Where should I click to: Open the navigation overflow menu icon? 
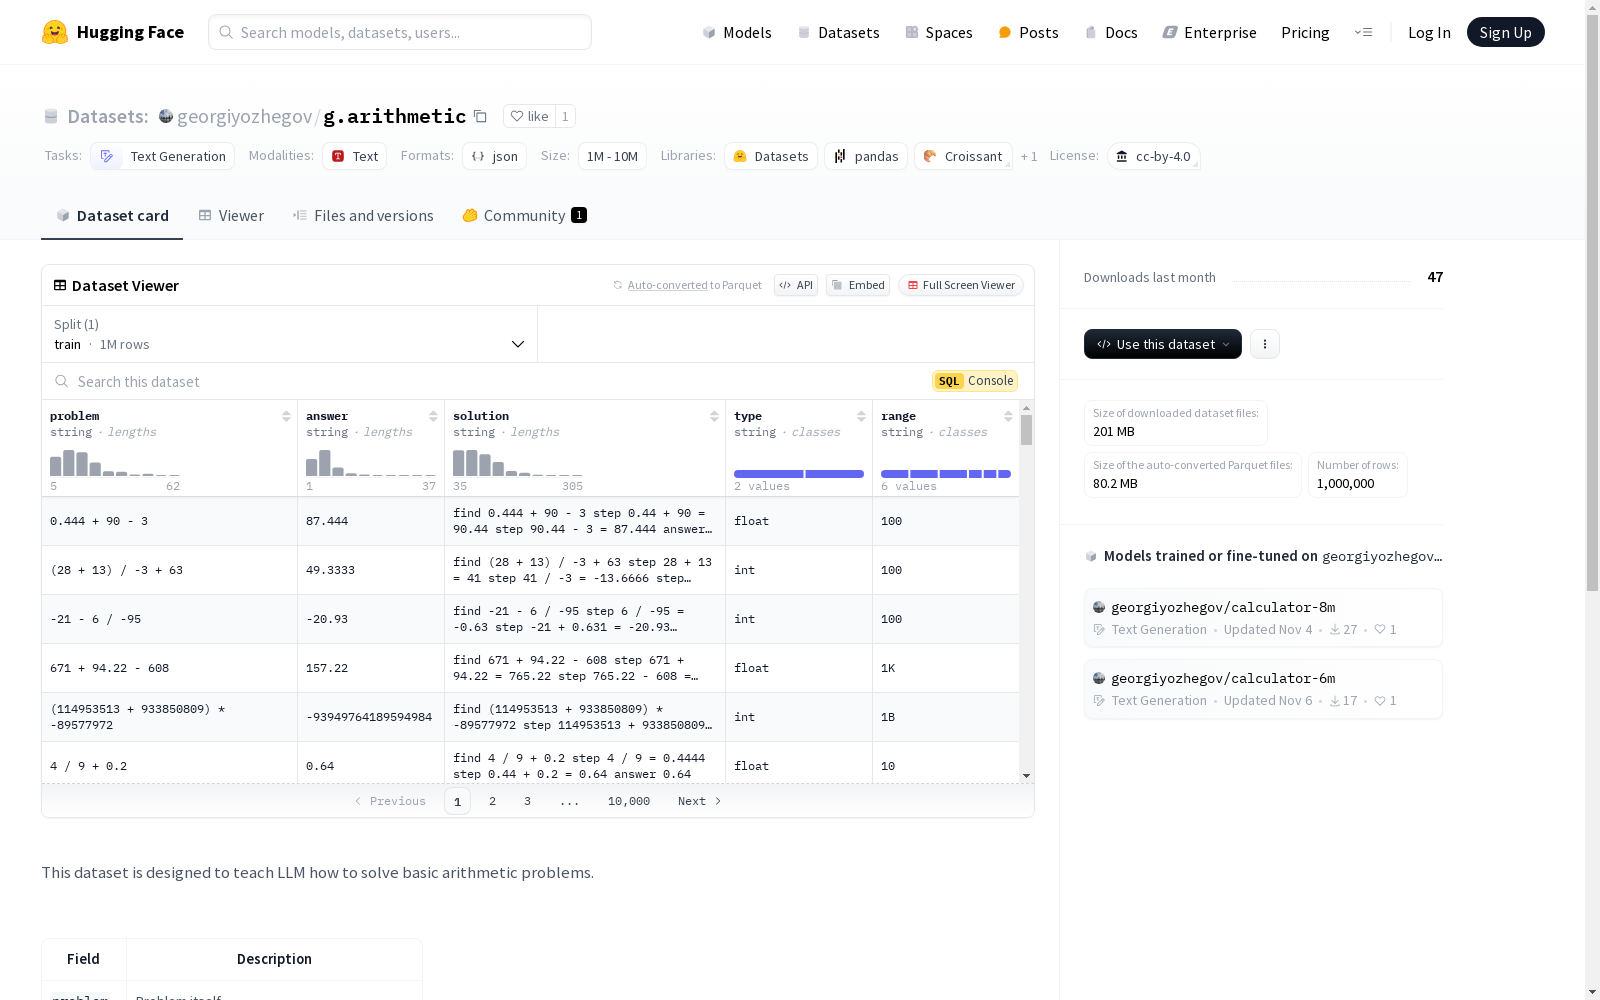pyautogui.click(x=1363, y=32)
